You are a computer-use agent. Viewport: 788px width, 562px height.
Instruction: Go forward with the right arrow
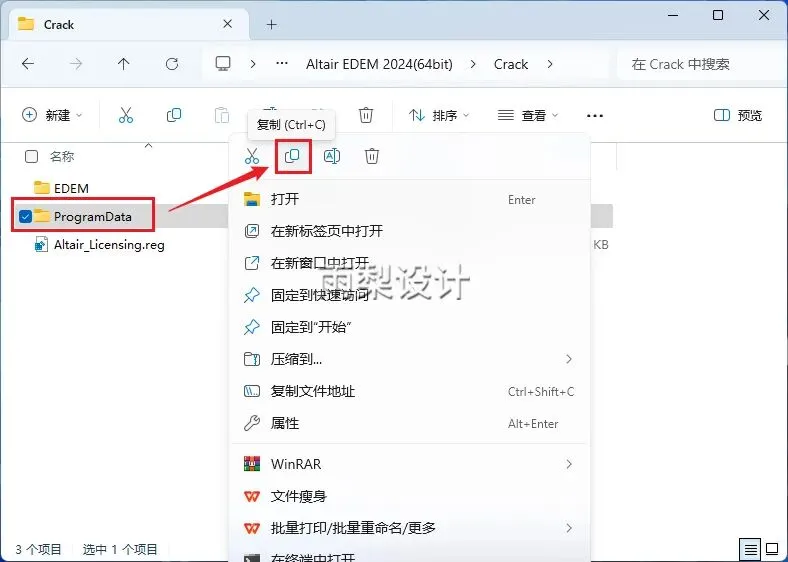click(76, 64)
